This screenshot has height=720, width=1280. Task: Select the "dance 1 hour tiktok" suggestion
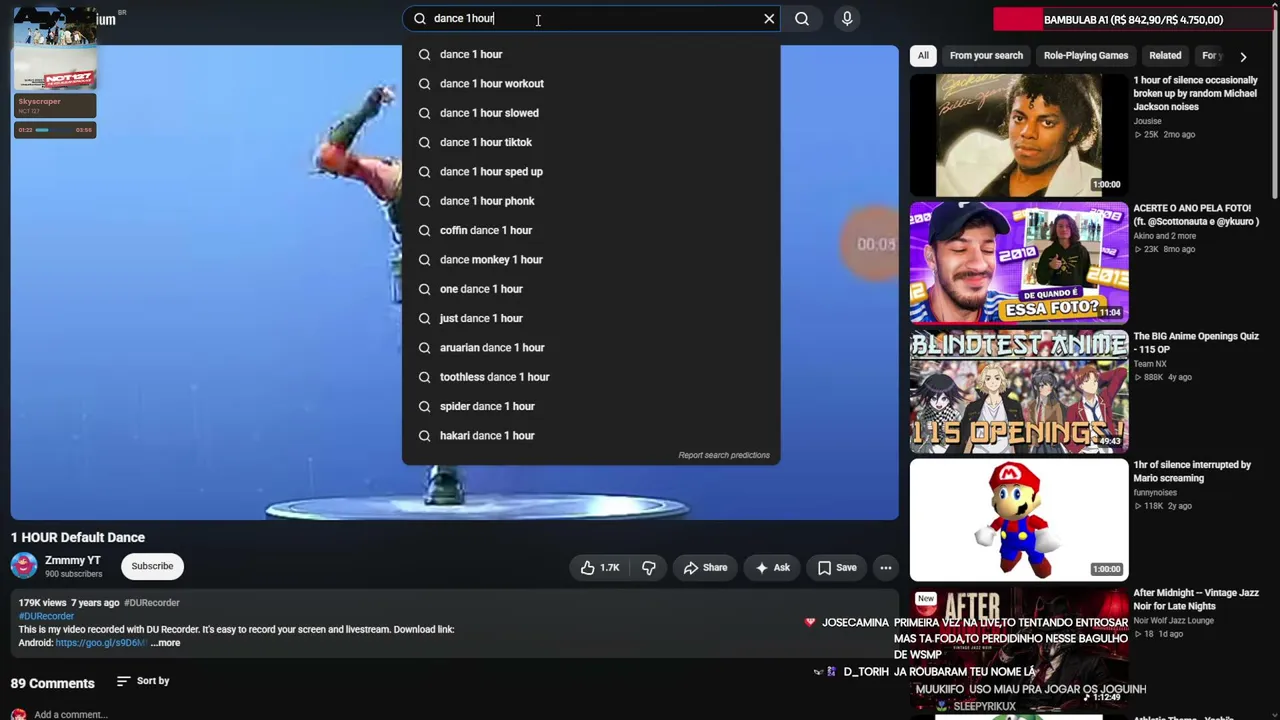pos(591,142)
